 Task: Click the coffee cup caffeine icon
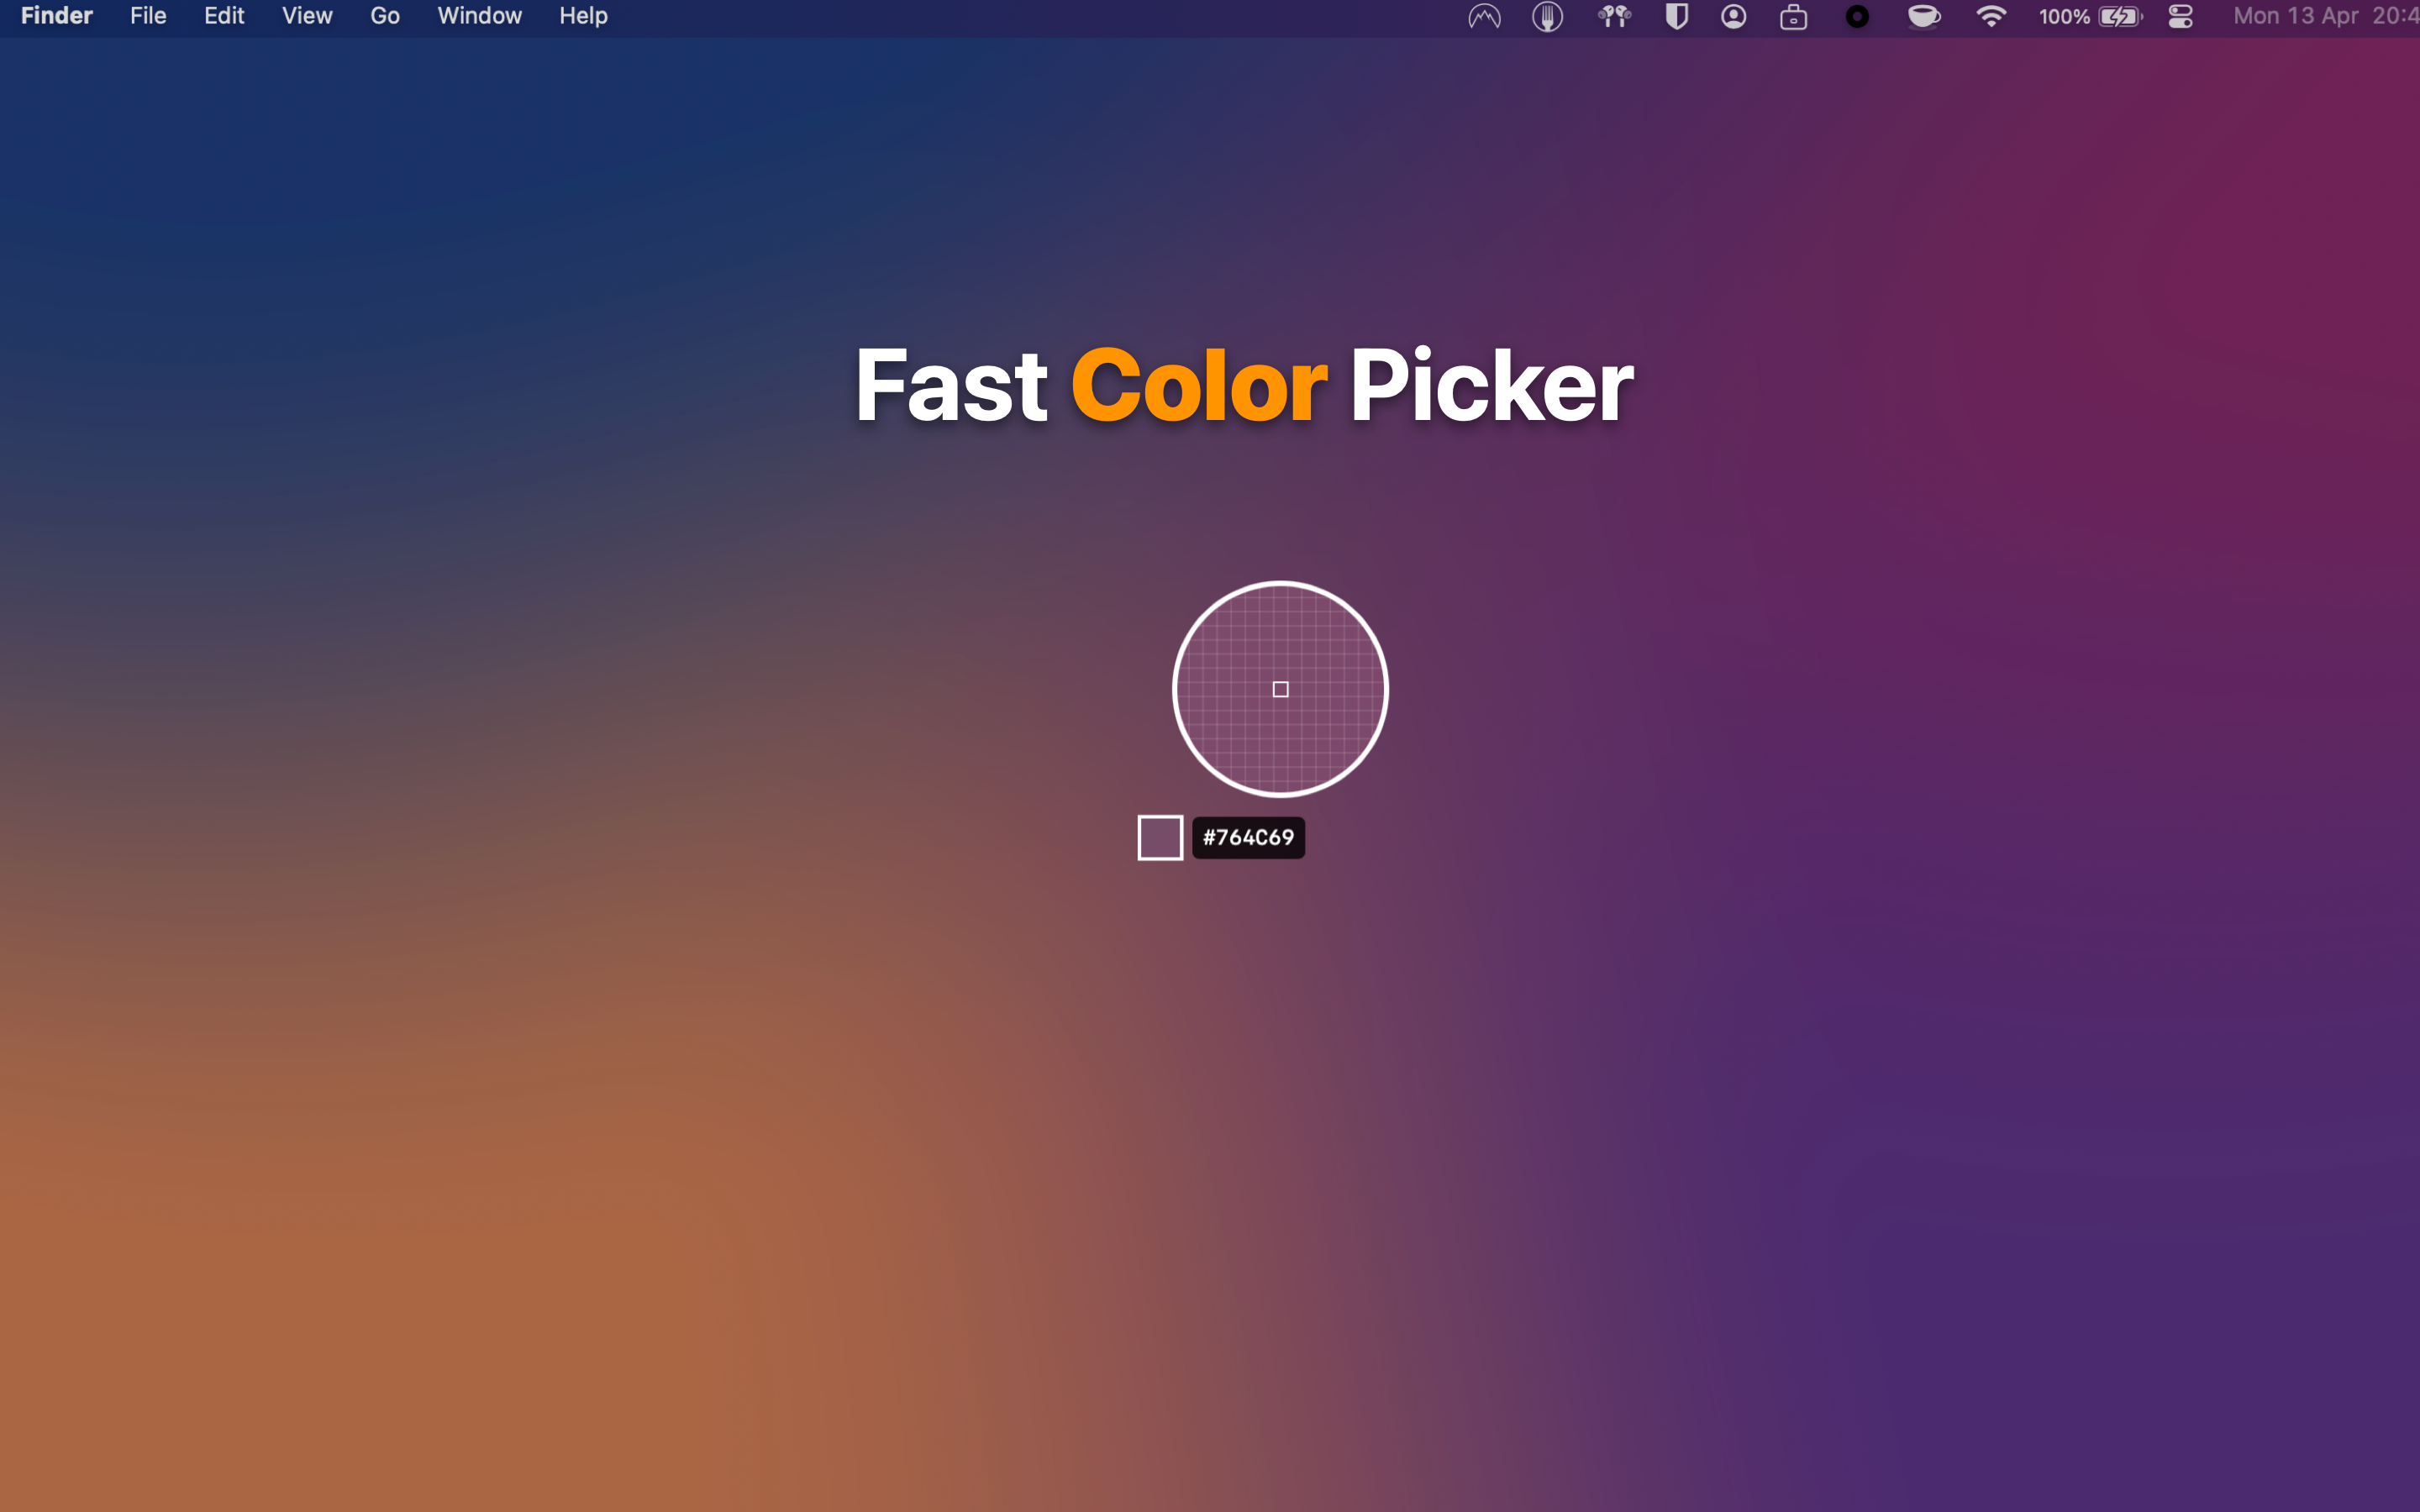[1922, 16]
